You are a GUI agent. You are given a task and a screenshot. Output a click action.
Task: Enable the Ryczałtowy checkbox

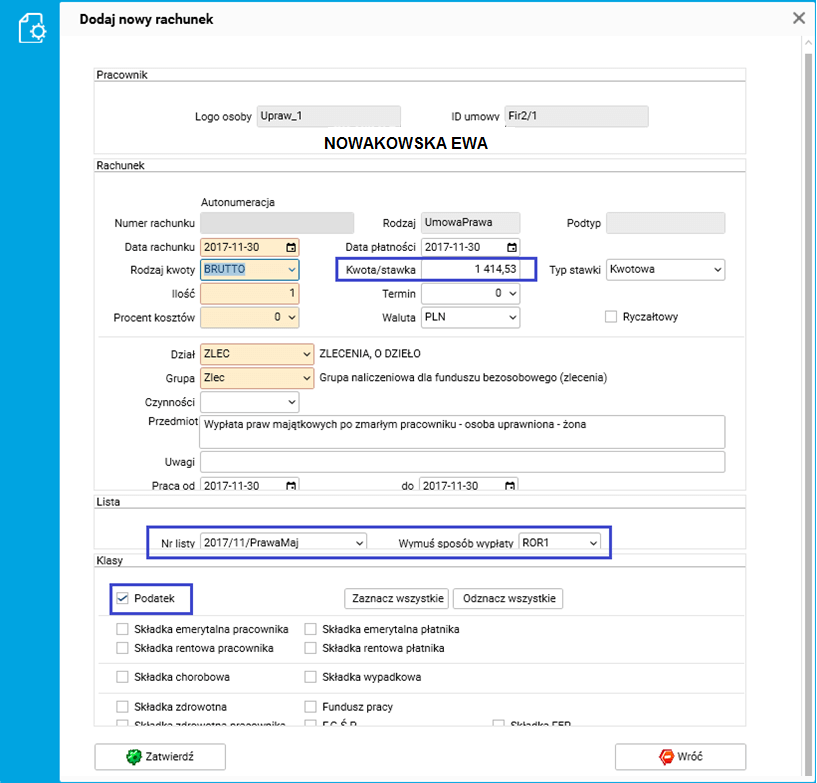[611, 317]
